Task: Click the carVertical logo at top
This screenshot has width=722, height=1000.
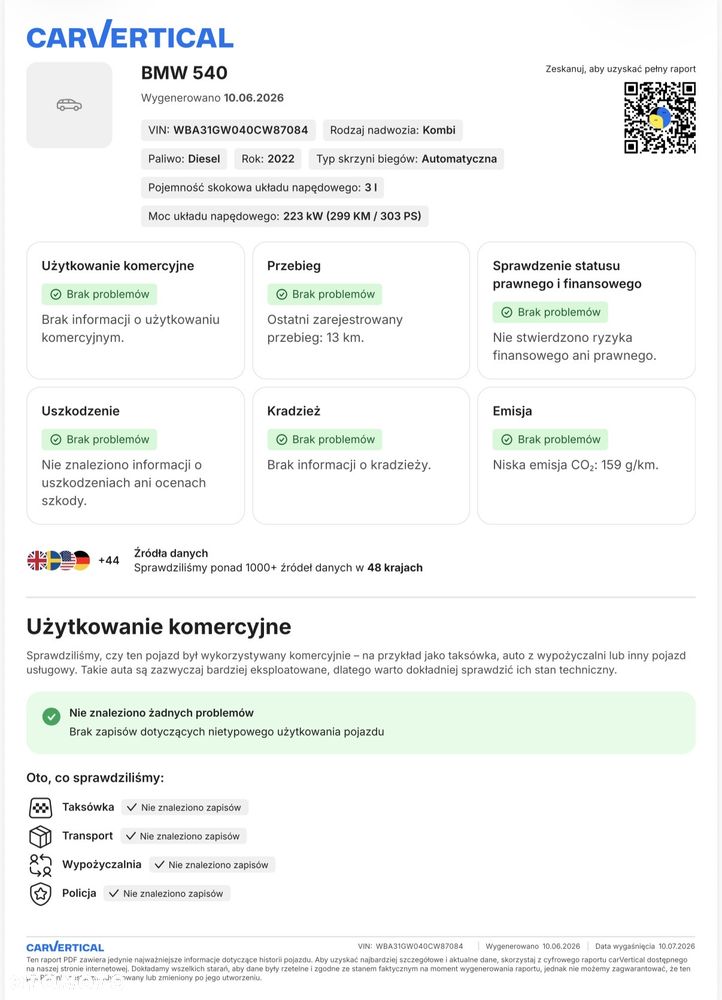Action: tap(129, 35)
